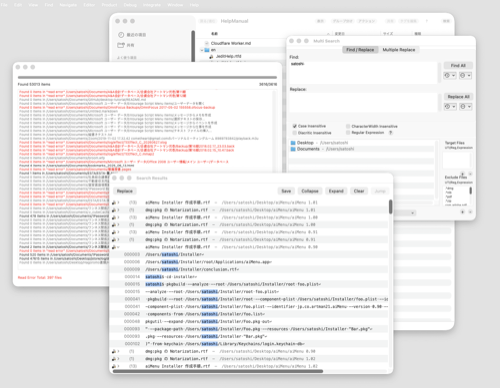The width and height of the screenshot is (500, 388).
Task: Enable the Diacritic Insensitive checkbox
Action: pos(294,133)
